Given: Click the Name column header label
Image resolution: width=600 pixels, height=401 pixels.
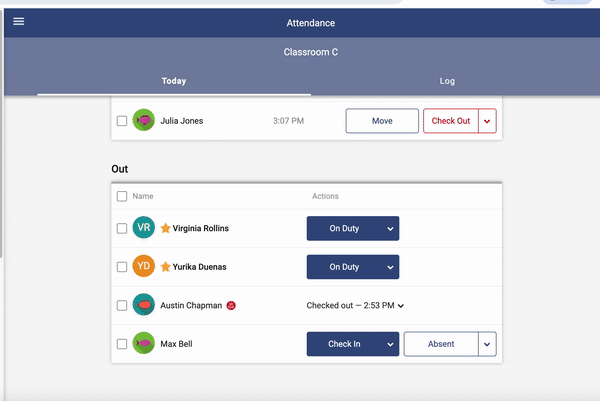Looking at the screenshot, I should click(x=143, y=196).
